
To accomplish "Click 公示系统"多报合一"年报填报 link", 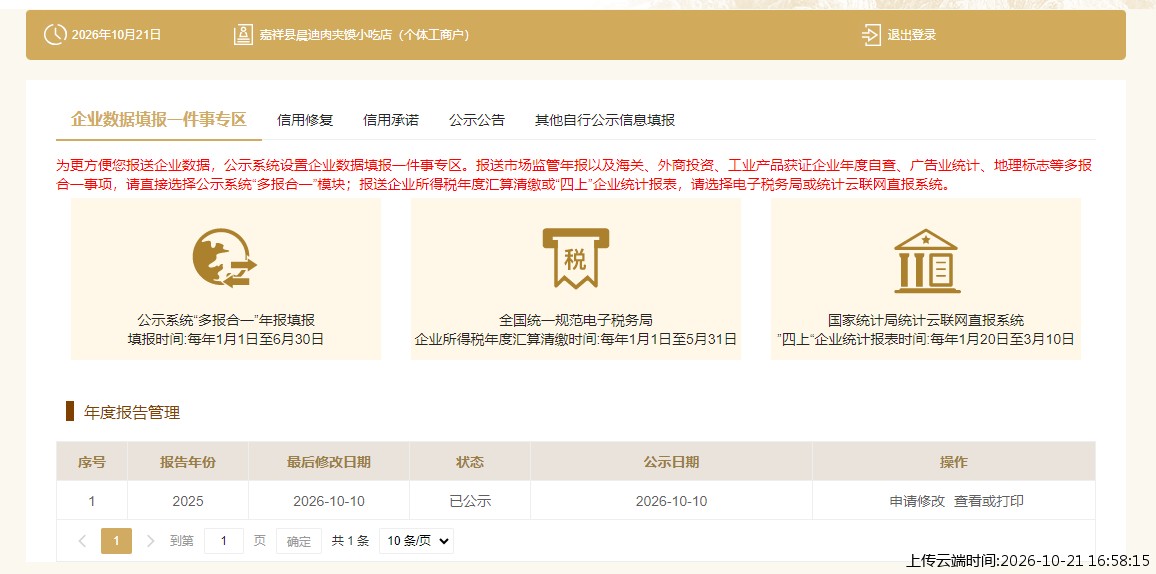I will coord(226,321).
